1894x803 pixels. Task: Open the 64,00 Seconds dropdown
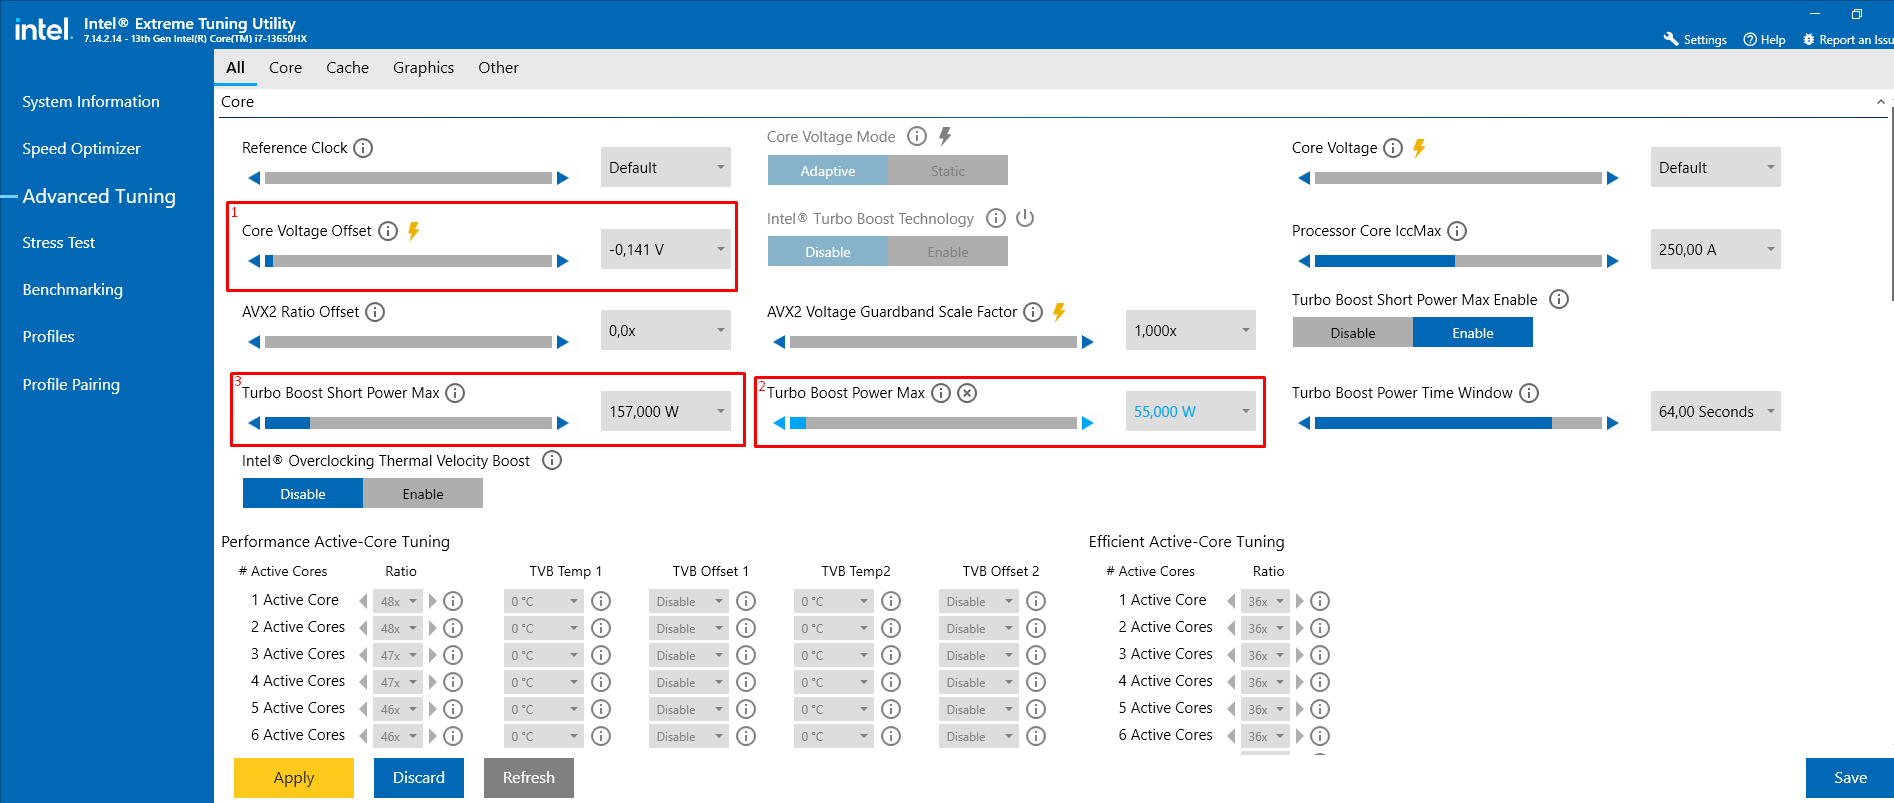click(1716, 411)
